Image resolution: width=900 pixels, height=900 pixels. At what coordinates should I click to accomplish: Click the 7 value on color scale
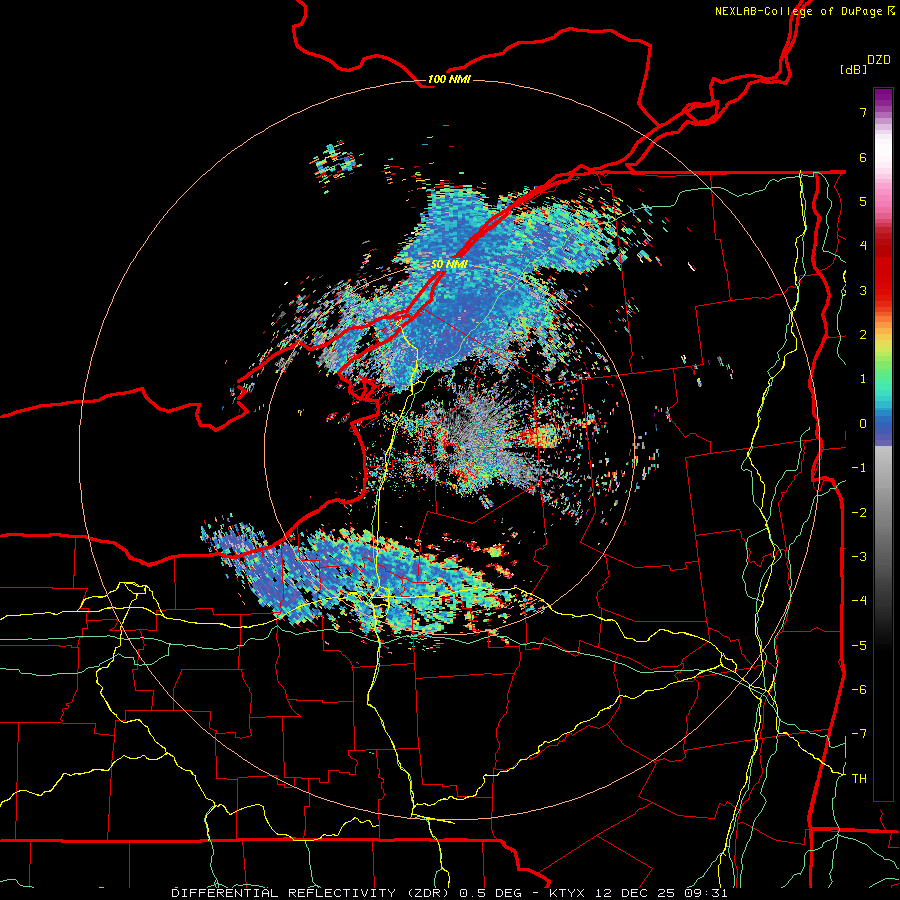863,112
